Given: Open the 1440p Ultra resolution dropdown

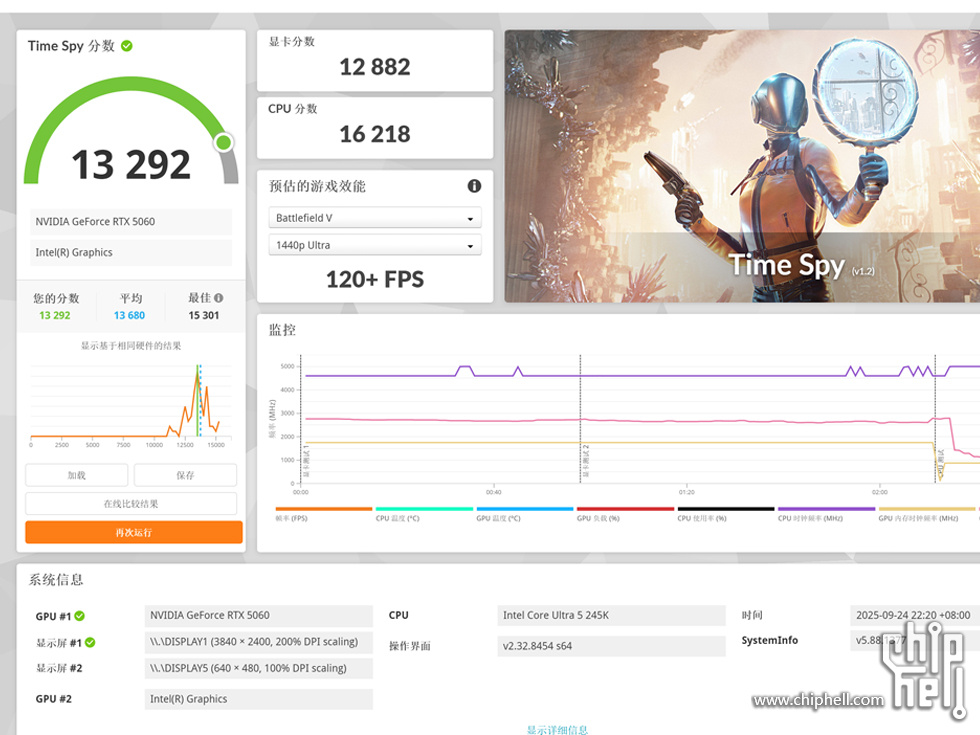Looking at the screenshot, I should tap(375, 245).
